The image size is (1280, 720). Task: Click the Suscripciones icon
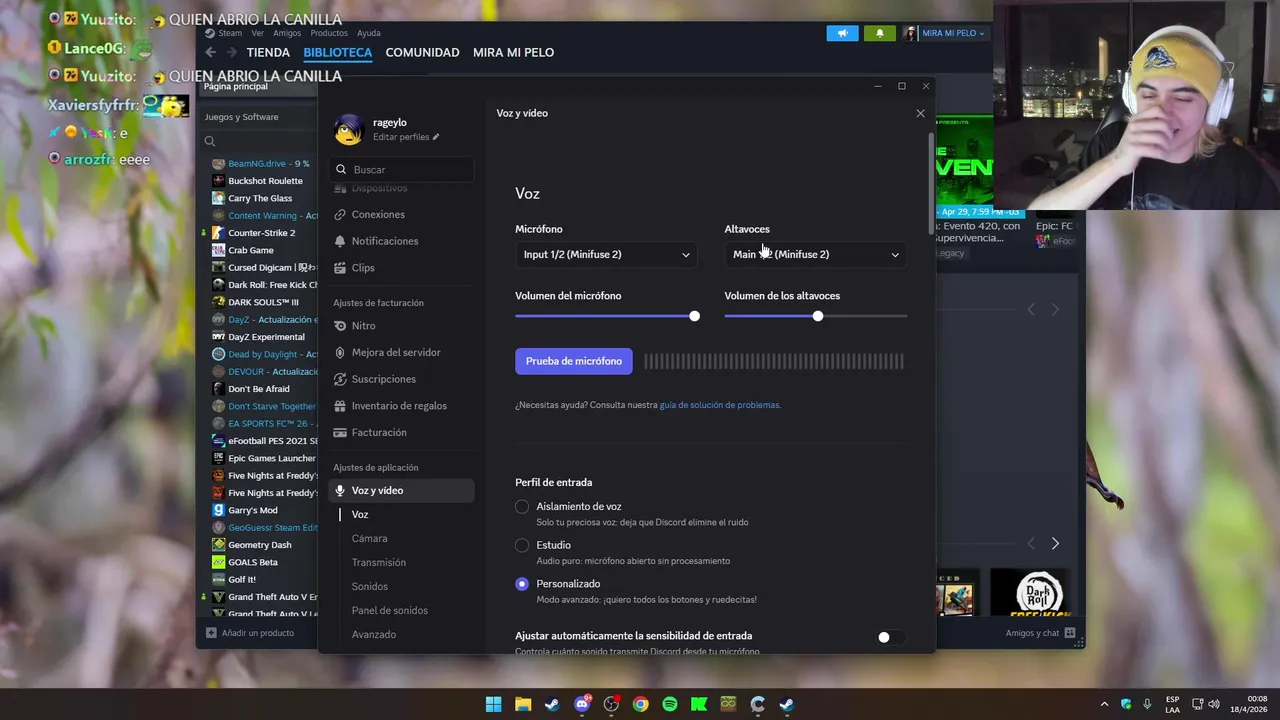pyautogui.click(x=340, y=379)
